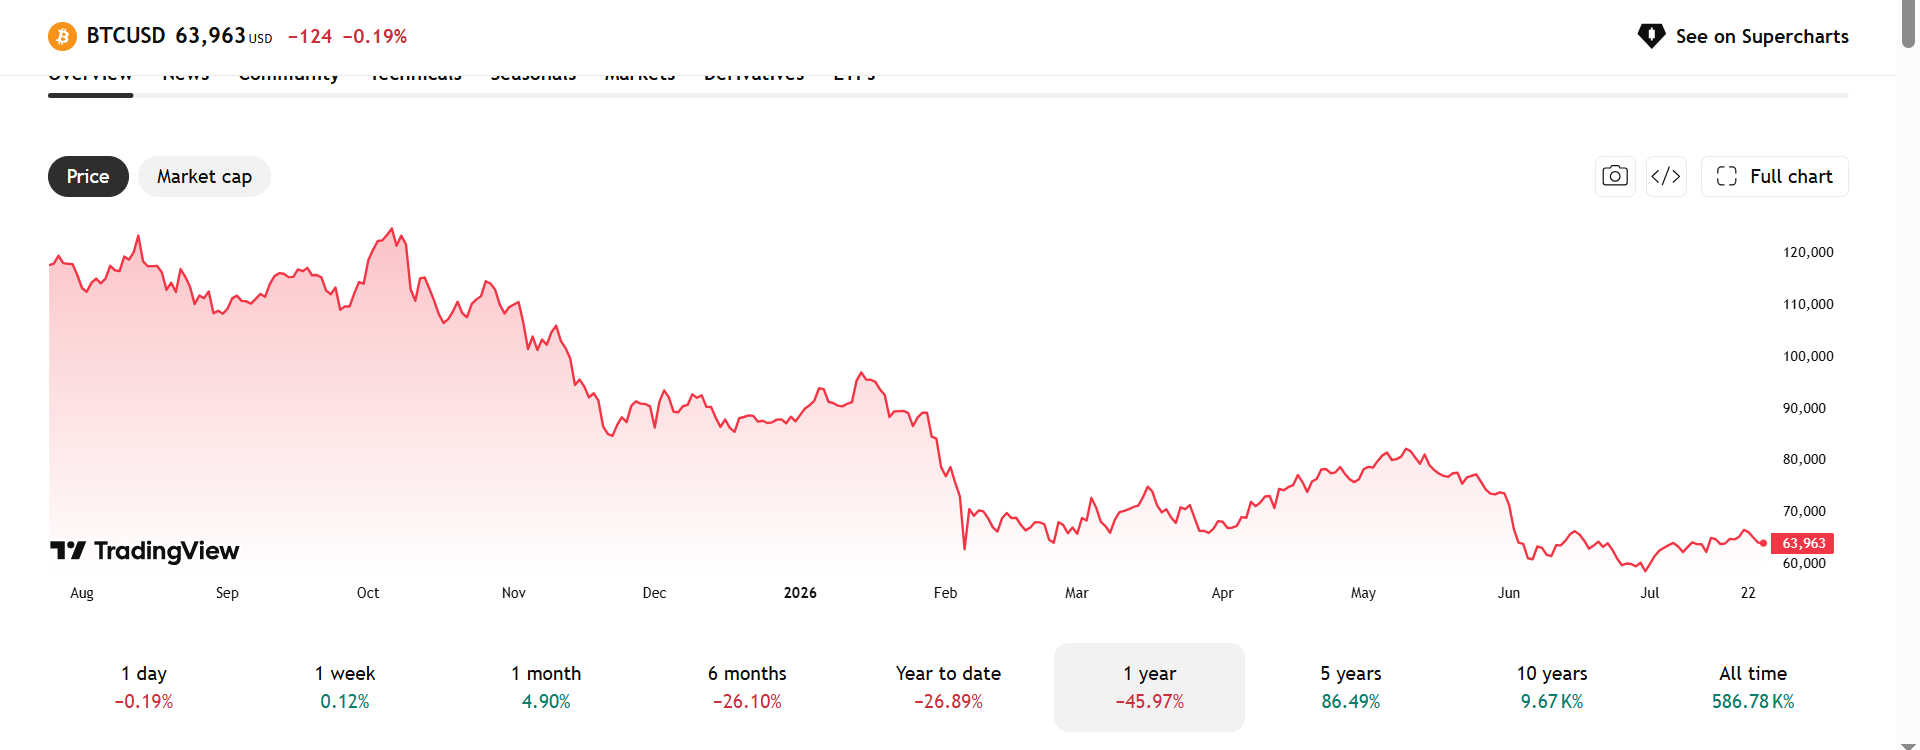Select the Year to date range
Screen dimensions: 1920x750
click(948, 687)
